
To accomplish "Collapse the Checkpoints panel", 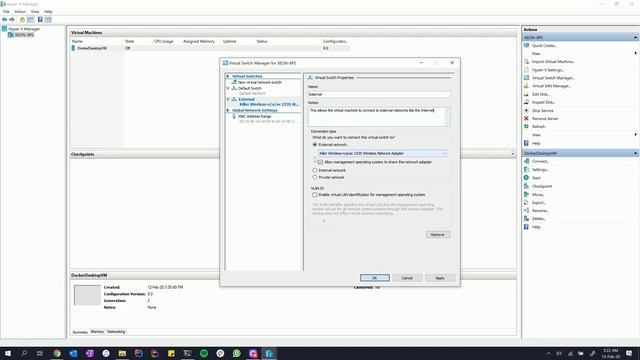I will (513, 154).
